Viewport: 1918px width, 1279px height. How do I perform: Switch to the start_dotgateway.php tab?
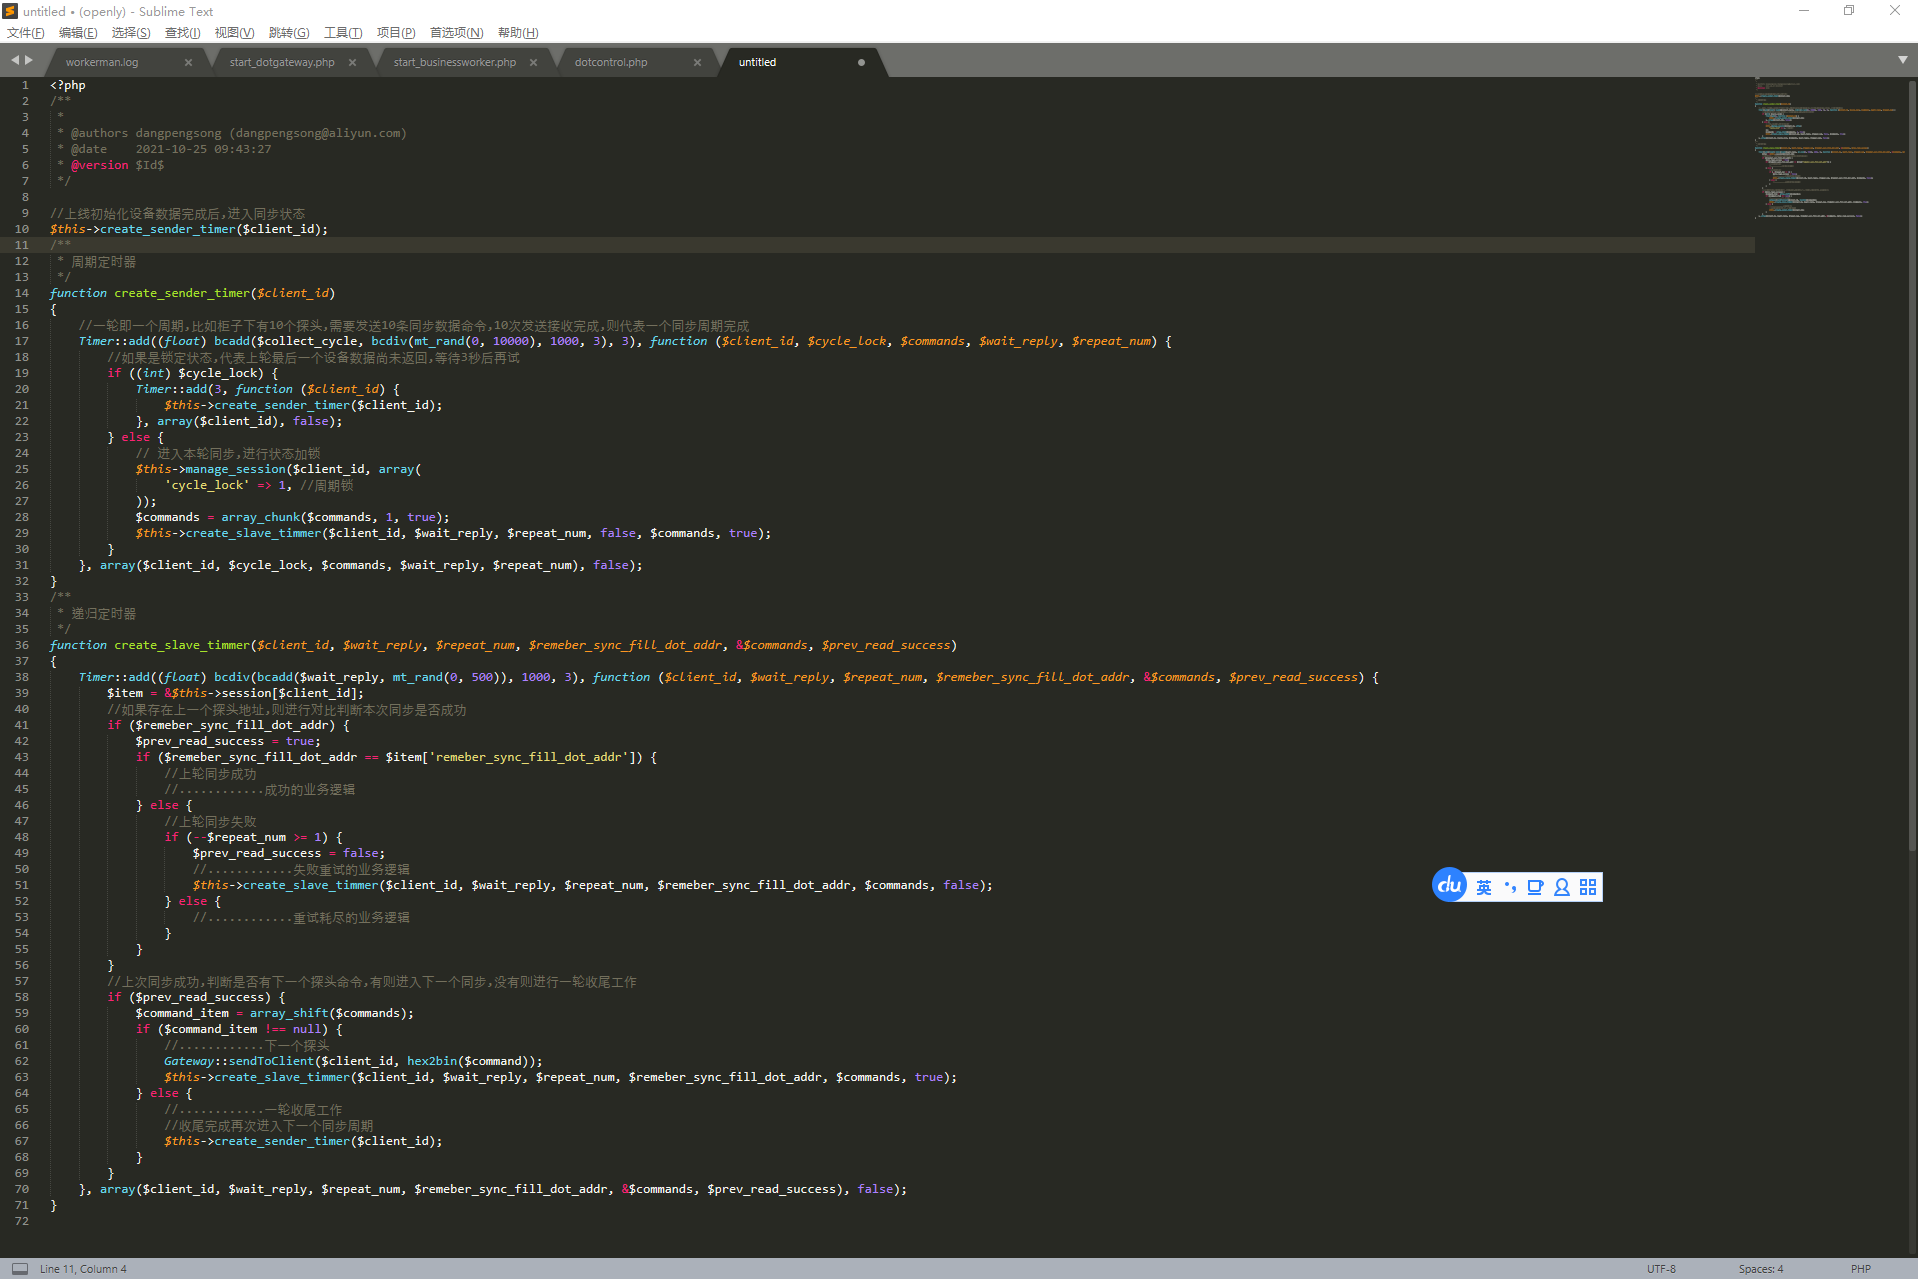(282, 62)
